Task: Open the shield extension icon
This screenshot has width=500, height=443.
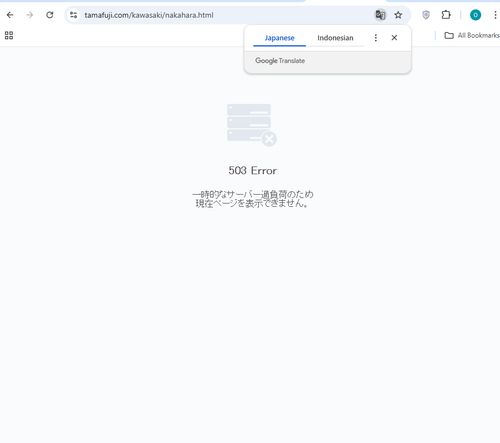Action: (x=426, y=15)
